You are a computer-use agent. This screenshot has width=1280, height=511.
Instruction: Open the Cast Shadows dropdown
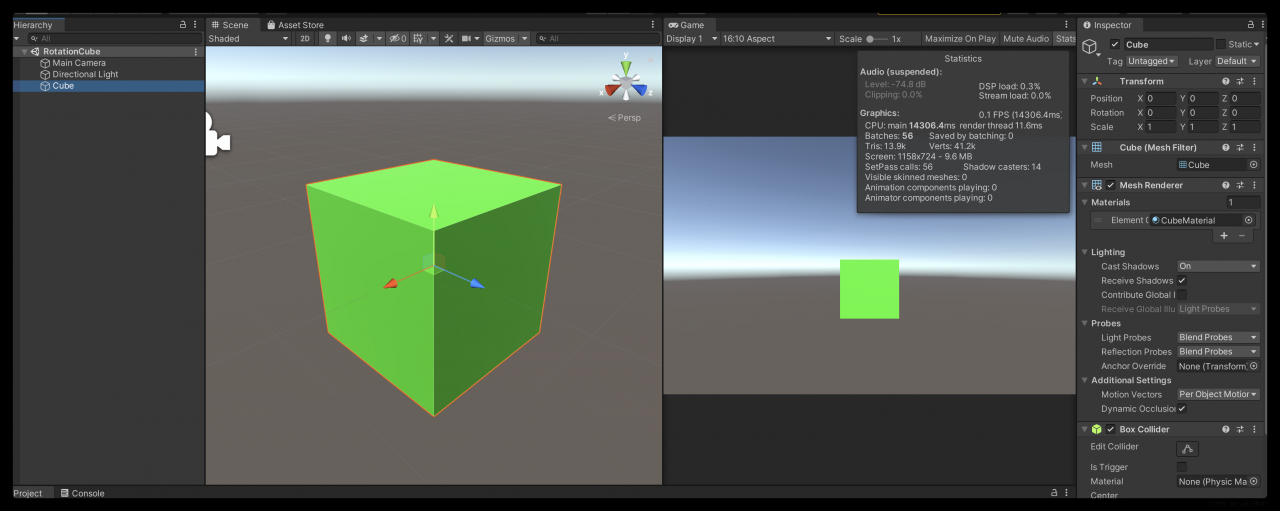[x=1218, y=267]
